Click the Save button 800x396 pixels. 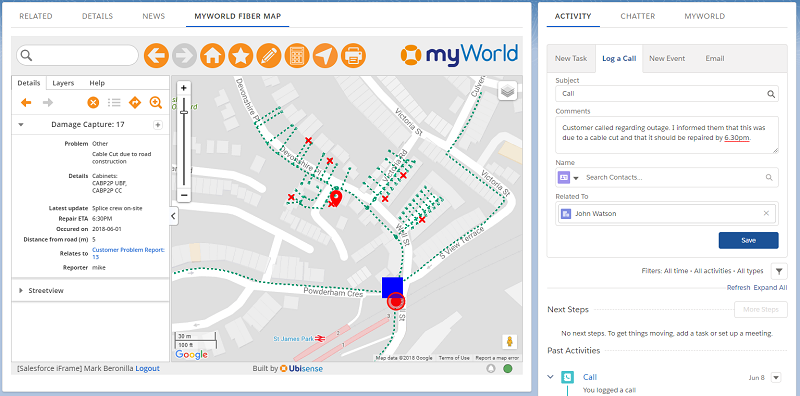[x=748, y=240]
